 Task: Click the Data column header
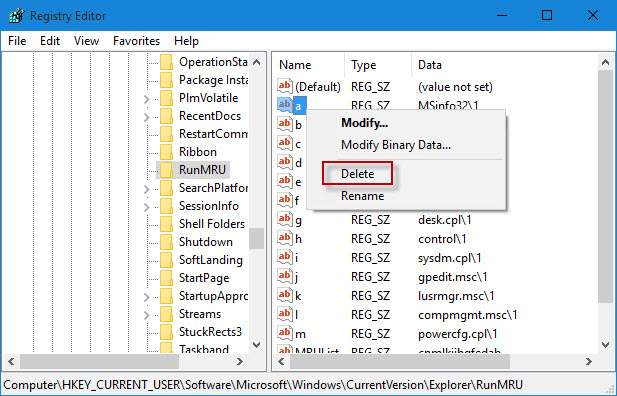click(x=430, y=65)
